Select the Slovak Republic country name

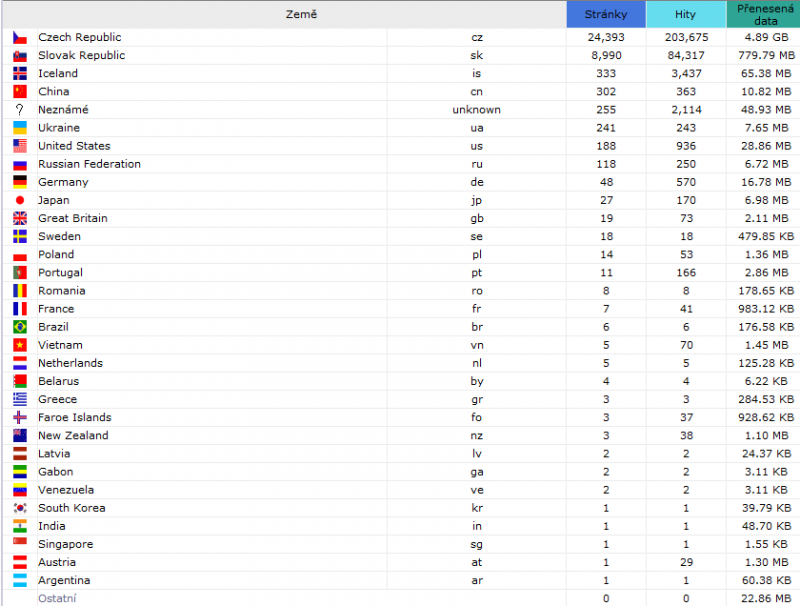tap(82, 55)
